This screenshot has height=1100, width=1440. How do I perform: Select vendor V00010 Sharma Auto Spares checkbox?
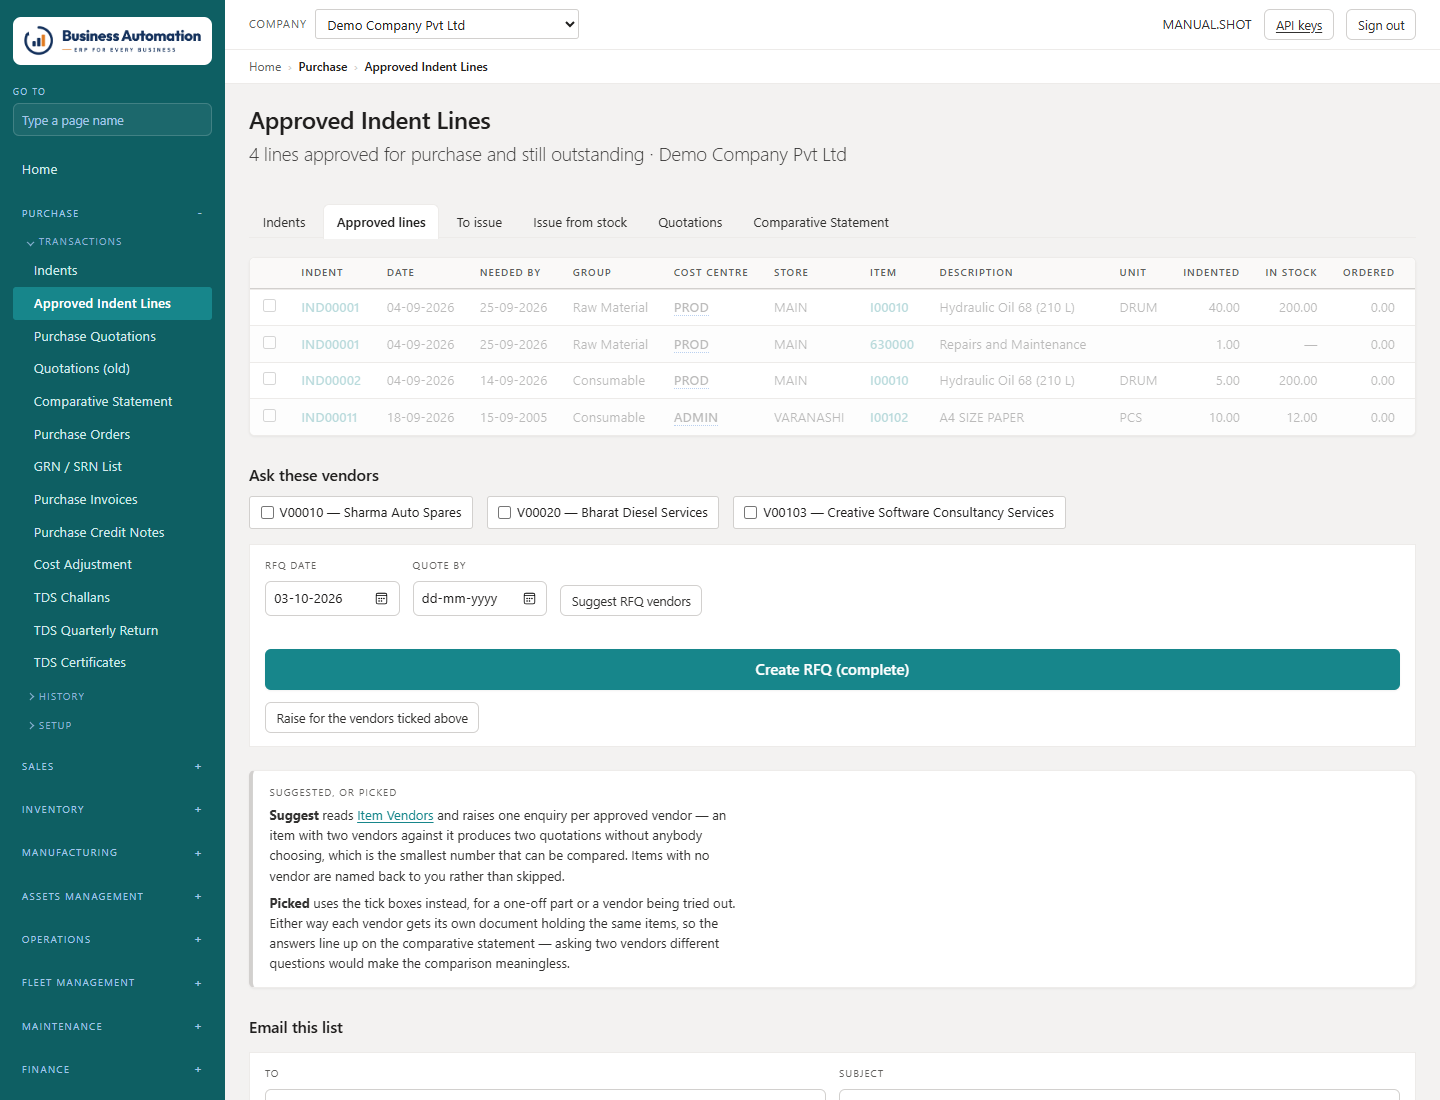click(267, 513)
